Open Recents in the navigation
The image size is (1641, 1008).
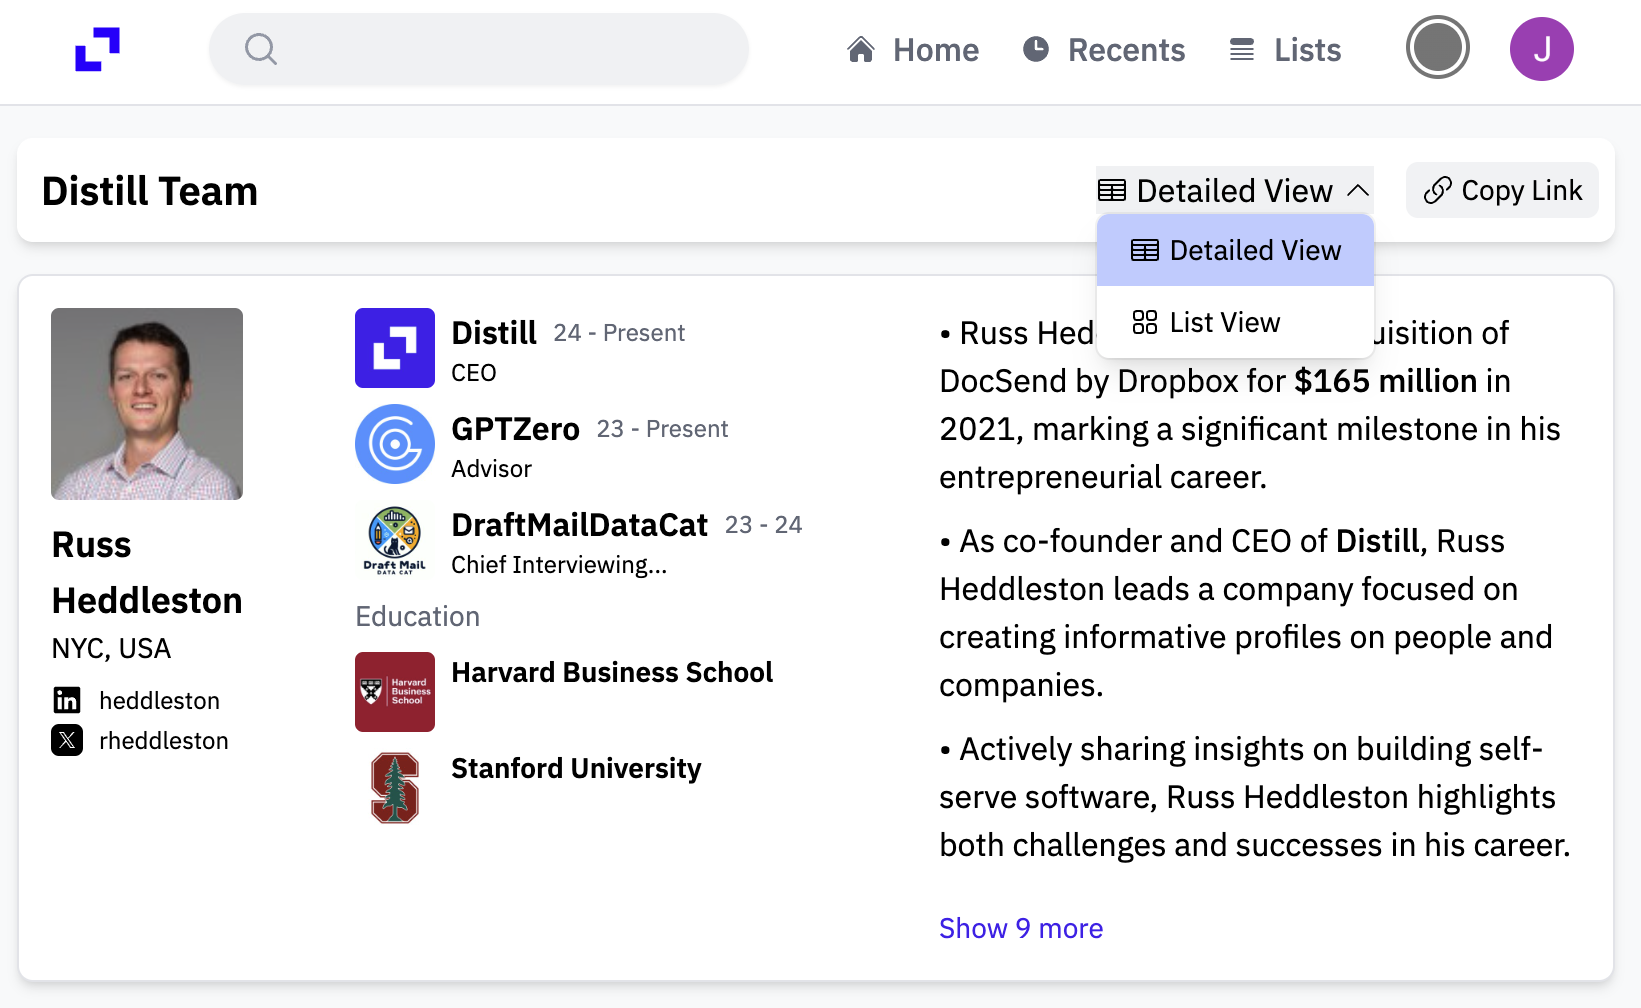point(1104,50)
